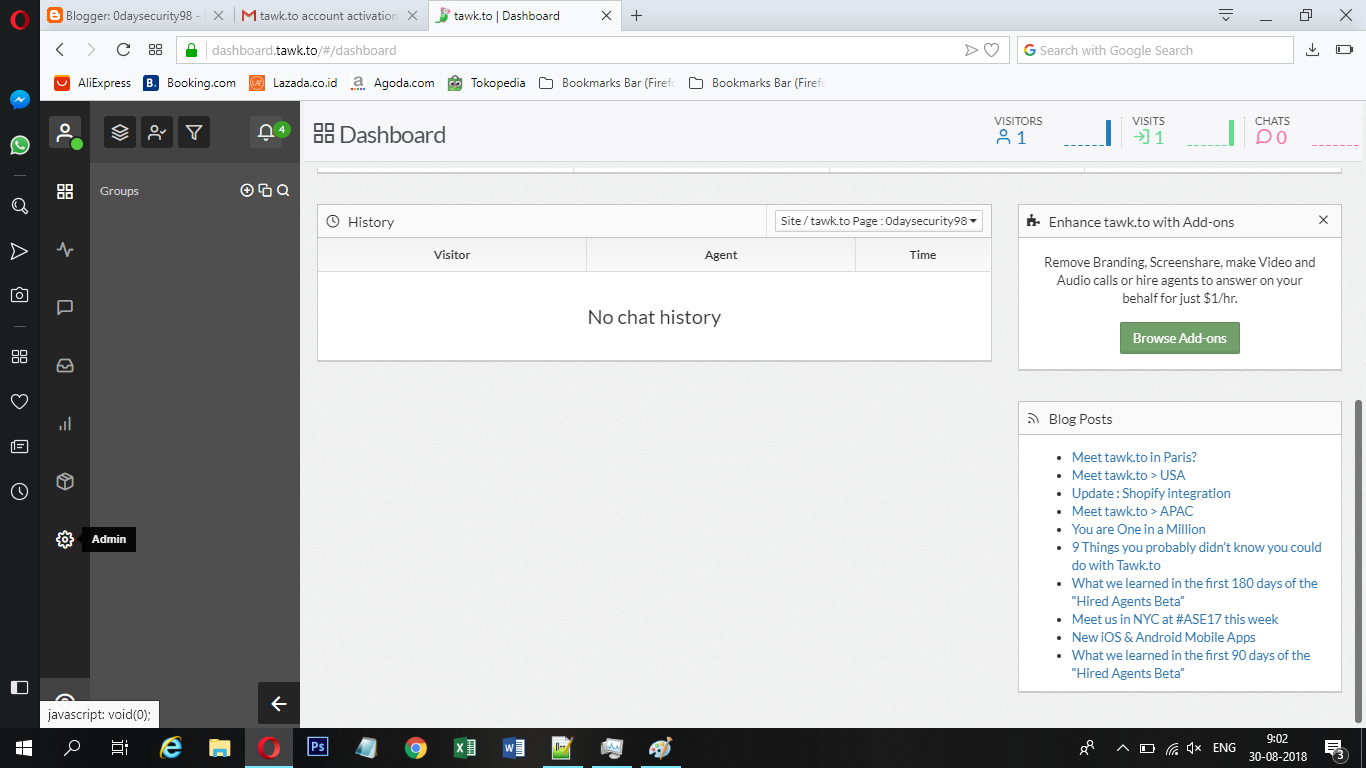The width and height of the screenshot is (1366, 768).
Task: Open the Add-ons cube sidebar icon
Action: [x=65, y=481]
